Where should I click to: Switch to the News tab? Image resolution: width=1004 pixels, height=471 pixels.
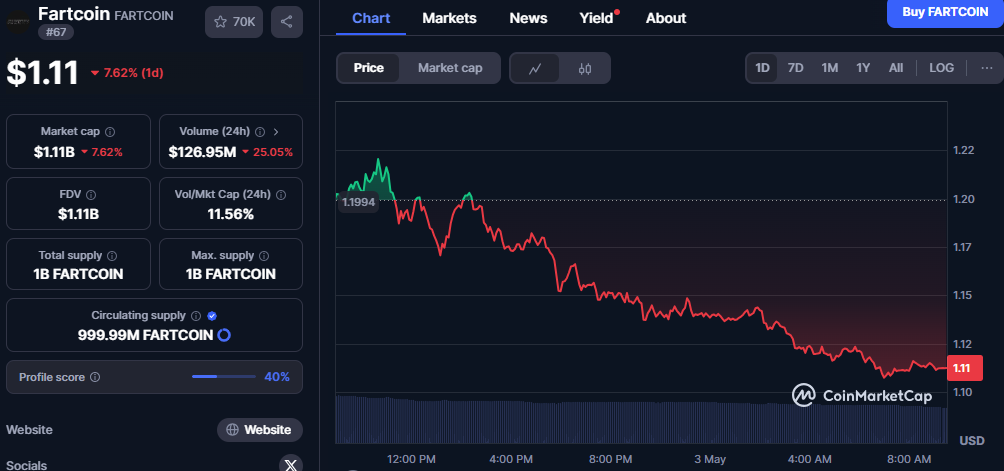528,19
